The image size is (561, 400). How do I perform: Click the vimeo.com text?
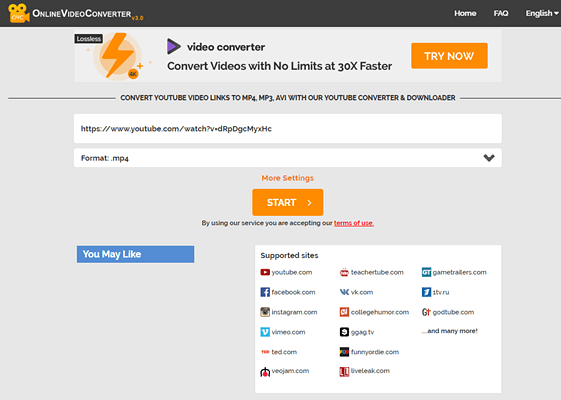pyautogui.click(x=288, y=332)
